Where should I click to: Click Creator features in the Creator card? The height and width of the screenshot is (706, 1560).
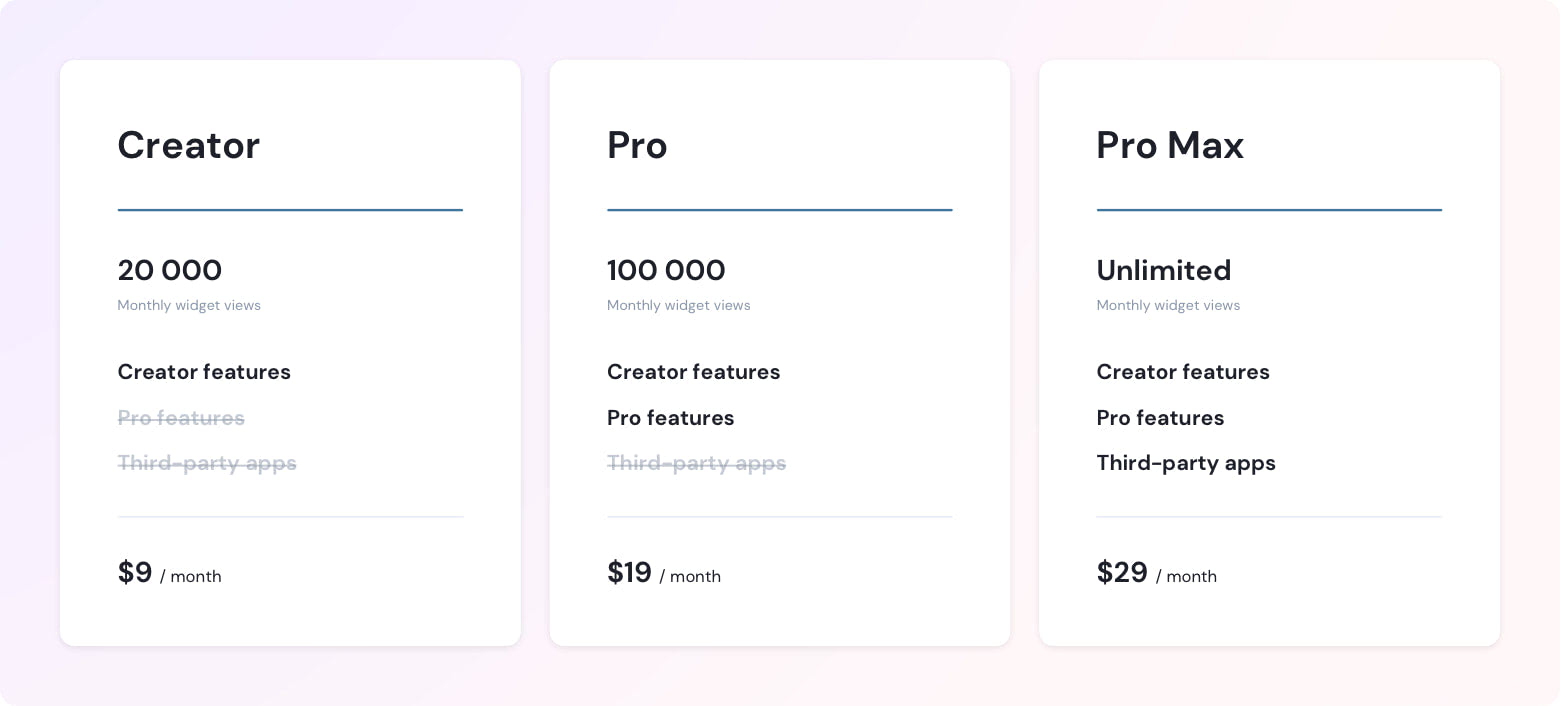(x=204, y=372)
